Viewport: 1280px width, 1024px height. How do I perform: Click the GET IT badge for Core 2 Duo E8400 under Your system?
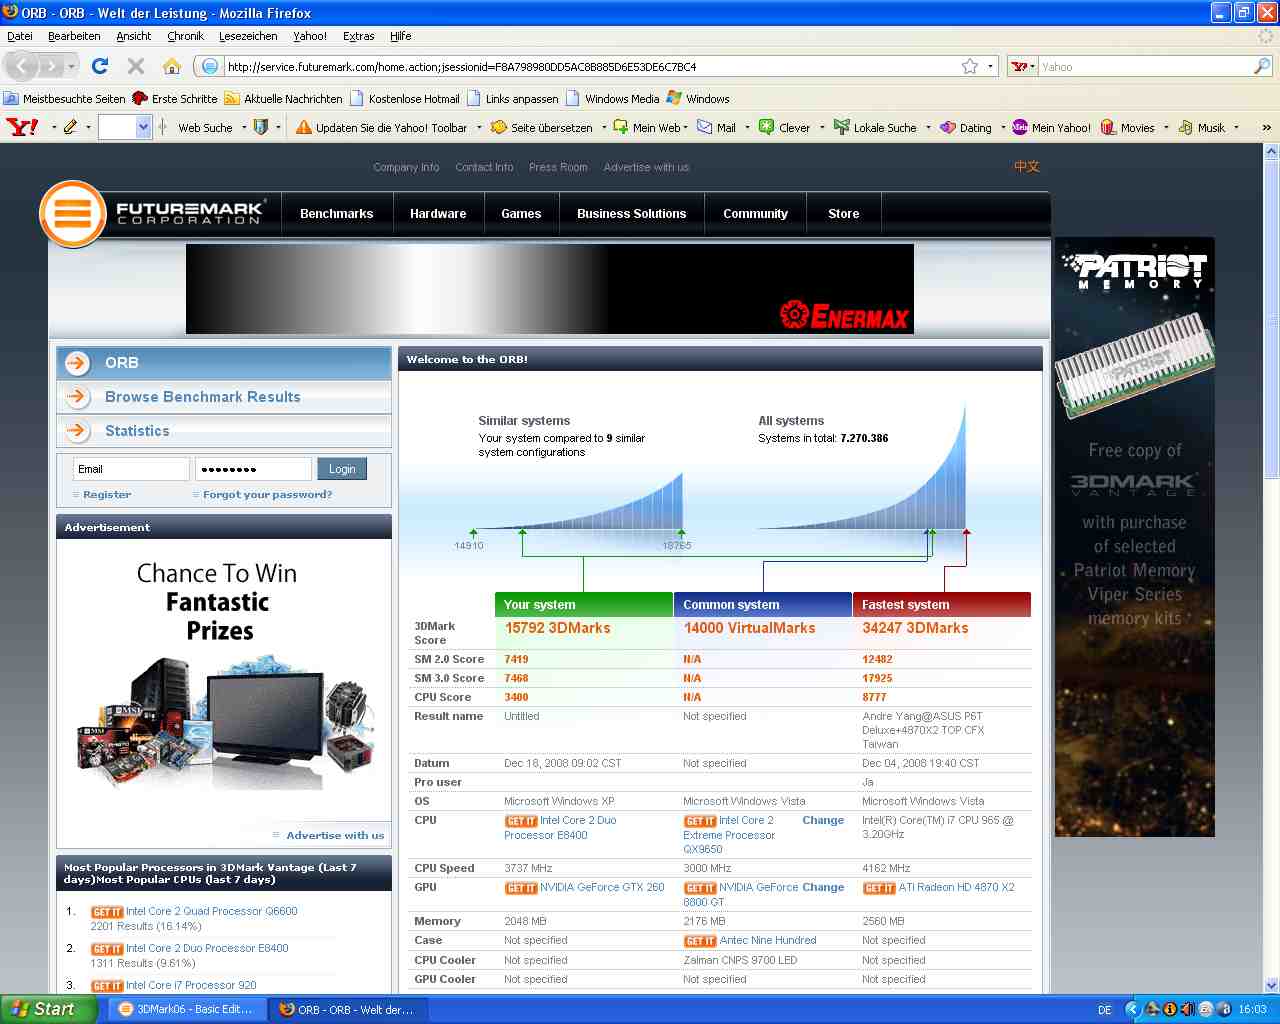521,821
